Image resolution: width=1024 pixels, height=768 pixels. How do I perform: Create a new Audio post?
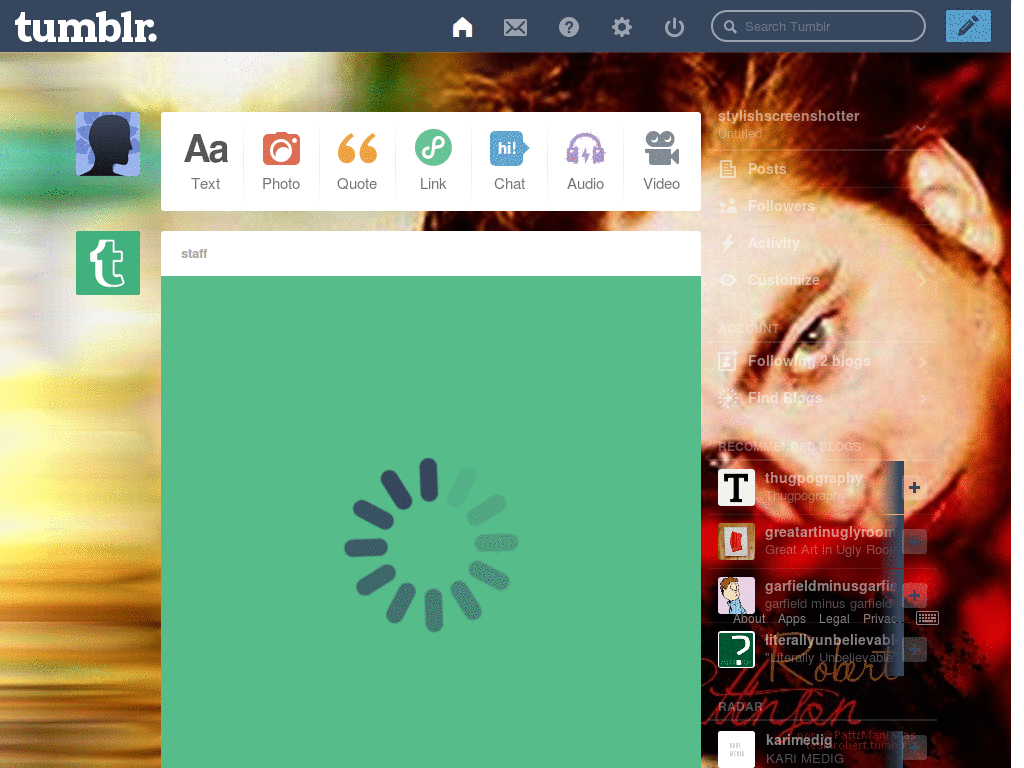tap(585, 161)
